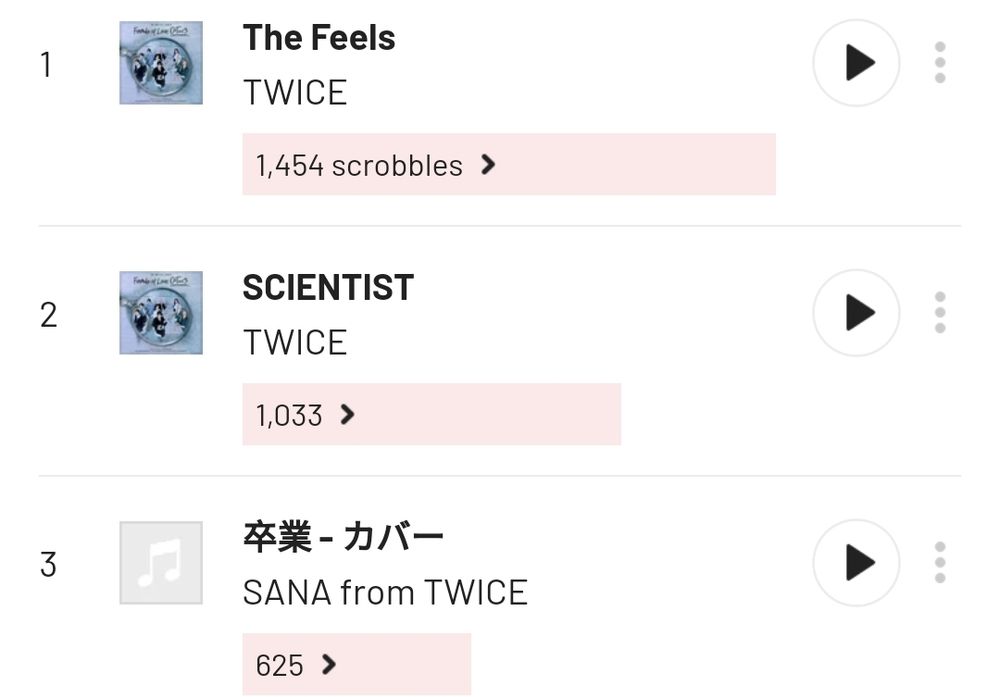Open SANA from TWICE artist page
This screenshot has height=697, width=1000.
point(385,593)
